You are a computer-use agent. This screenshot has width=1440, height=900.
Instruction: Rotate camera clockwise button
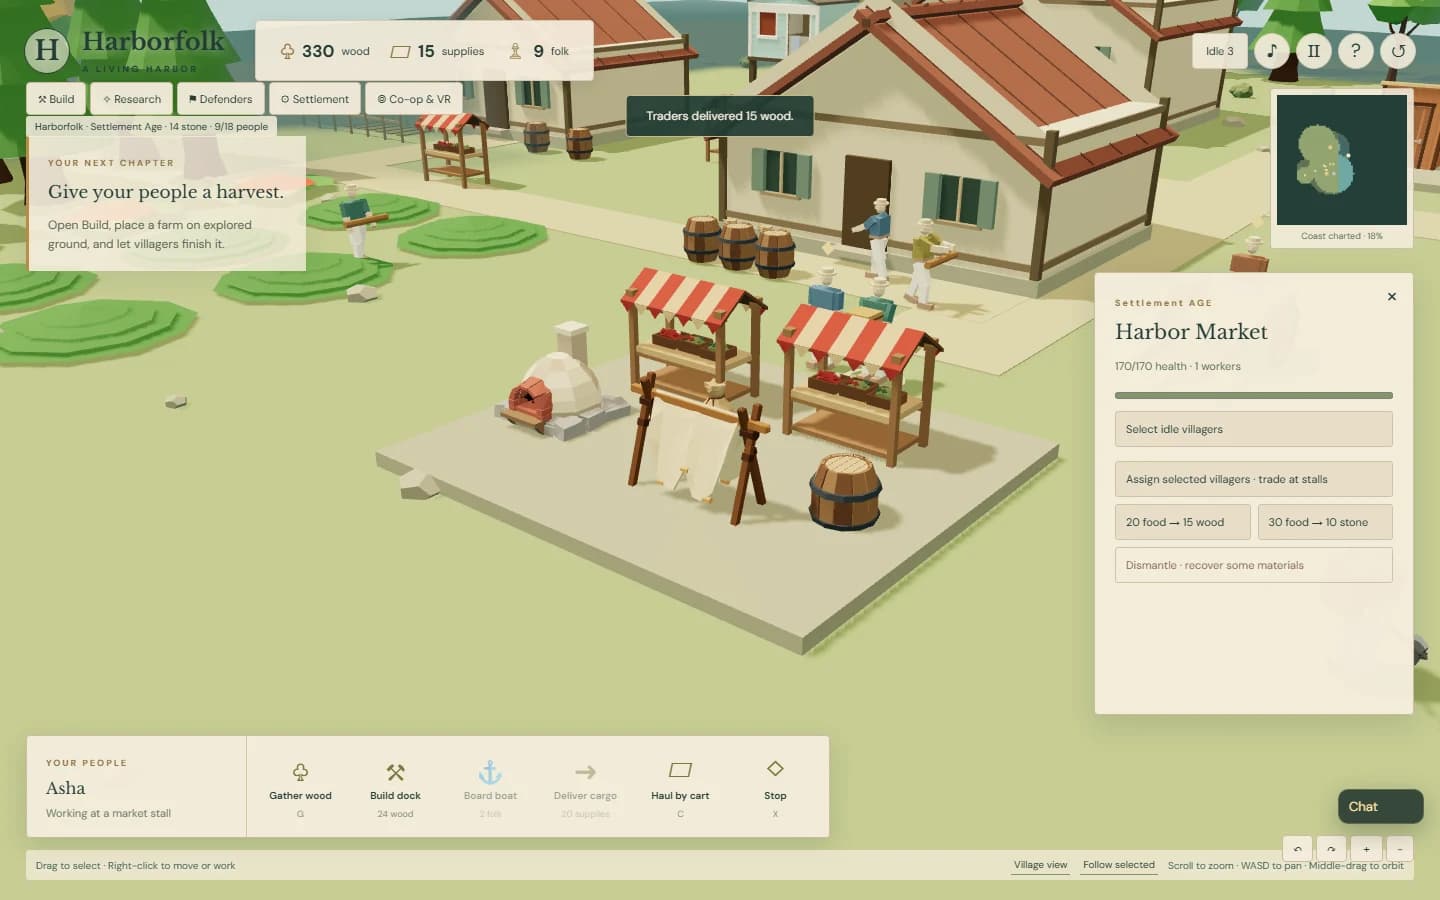click(x=1331, y=848)
